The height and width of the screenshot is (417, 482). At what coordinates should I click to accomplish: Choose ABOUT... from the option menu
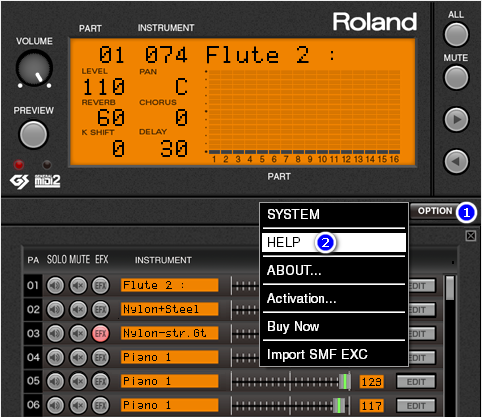tap(334, 270)
